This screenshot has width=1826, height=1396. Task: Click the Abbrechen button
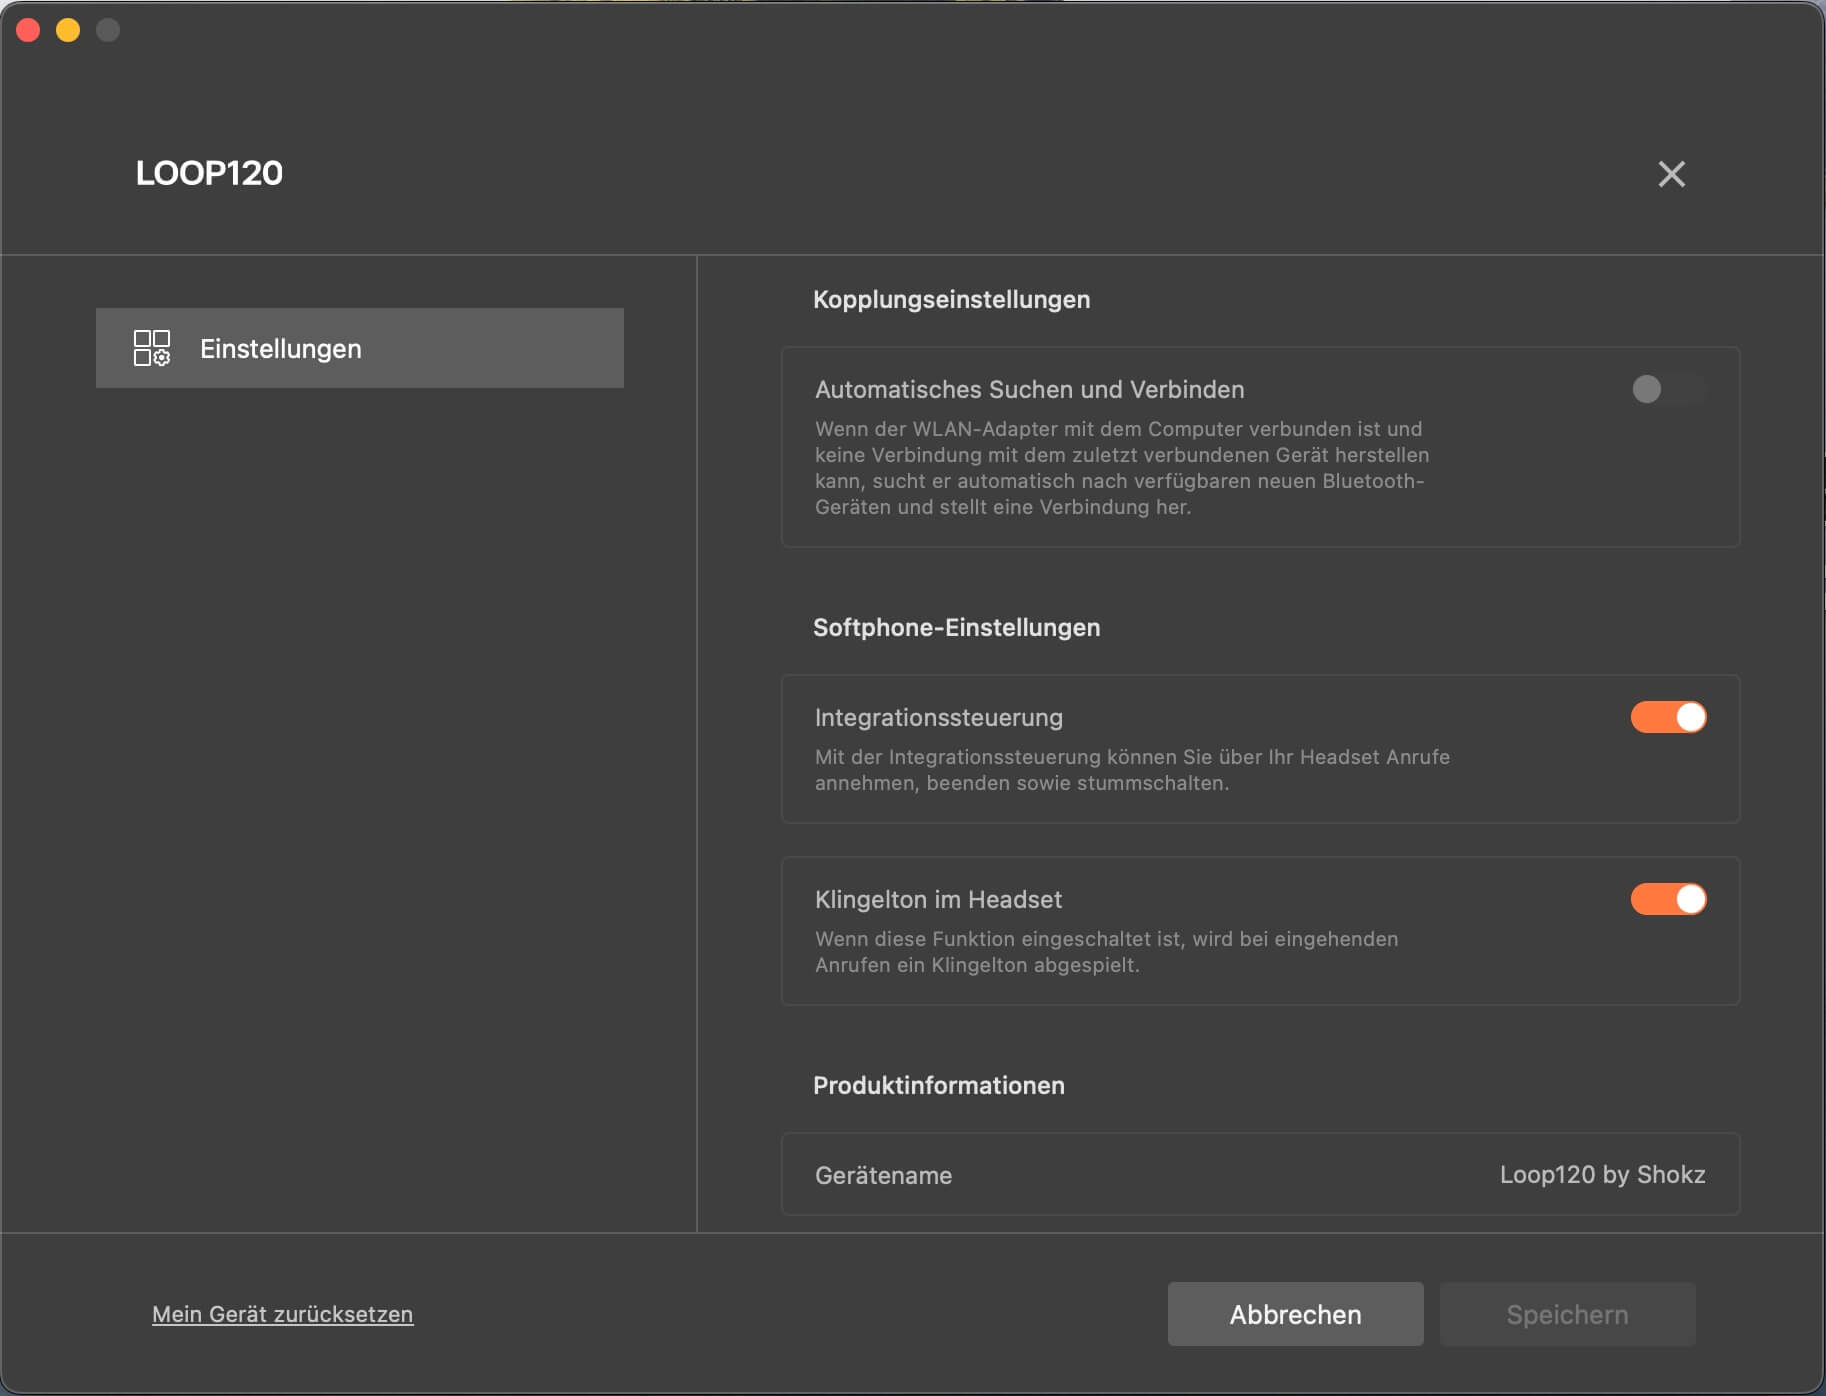point(1295,1314)
